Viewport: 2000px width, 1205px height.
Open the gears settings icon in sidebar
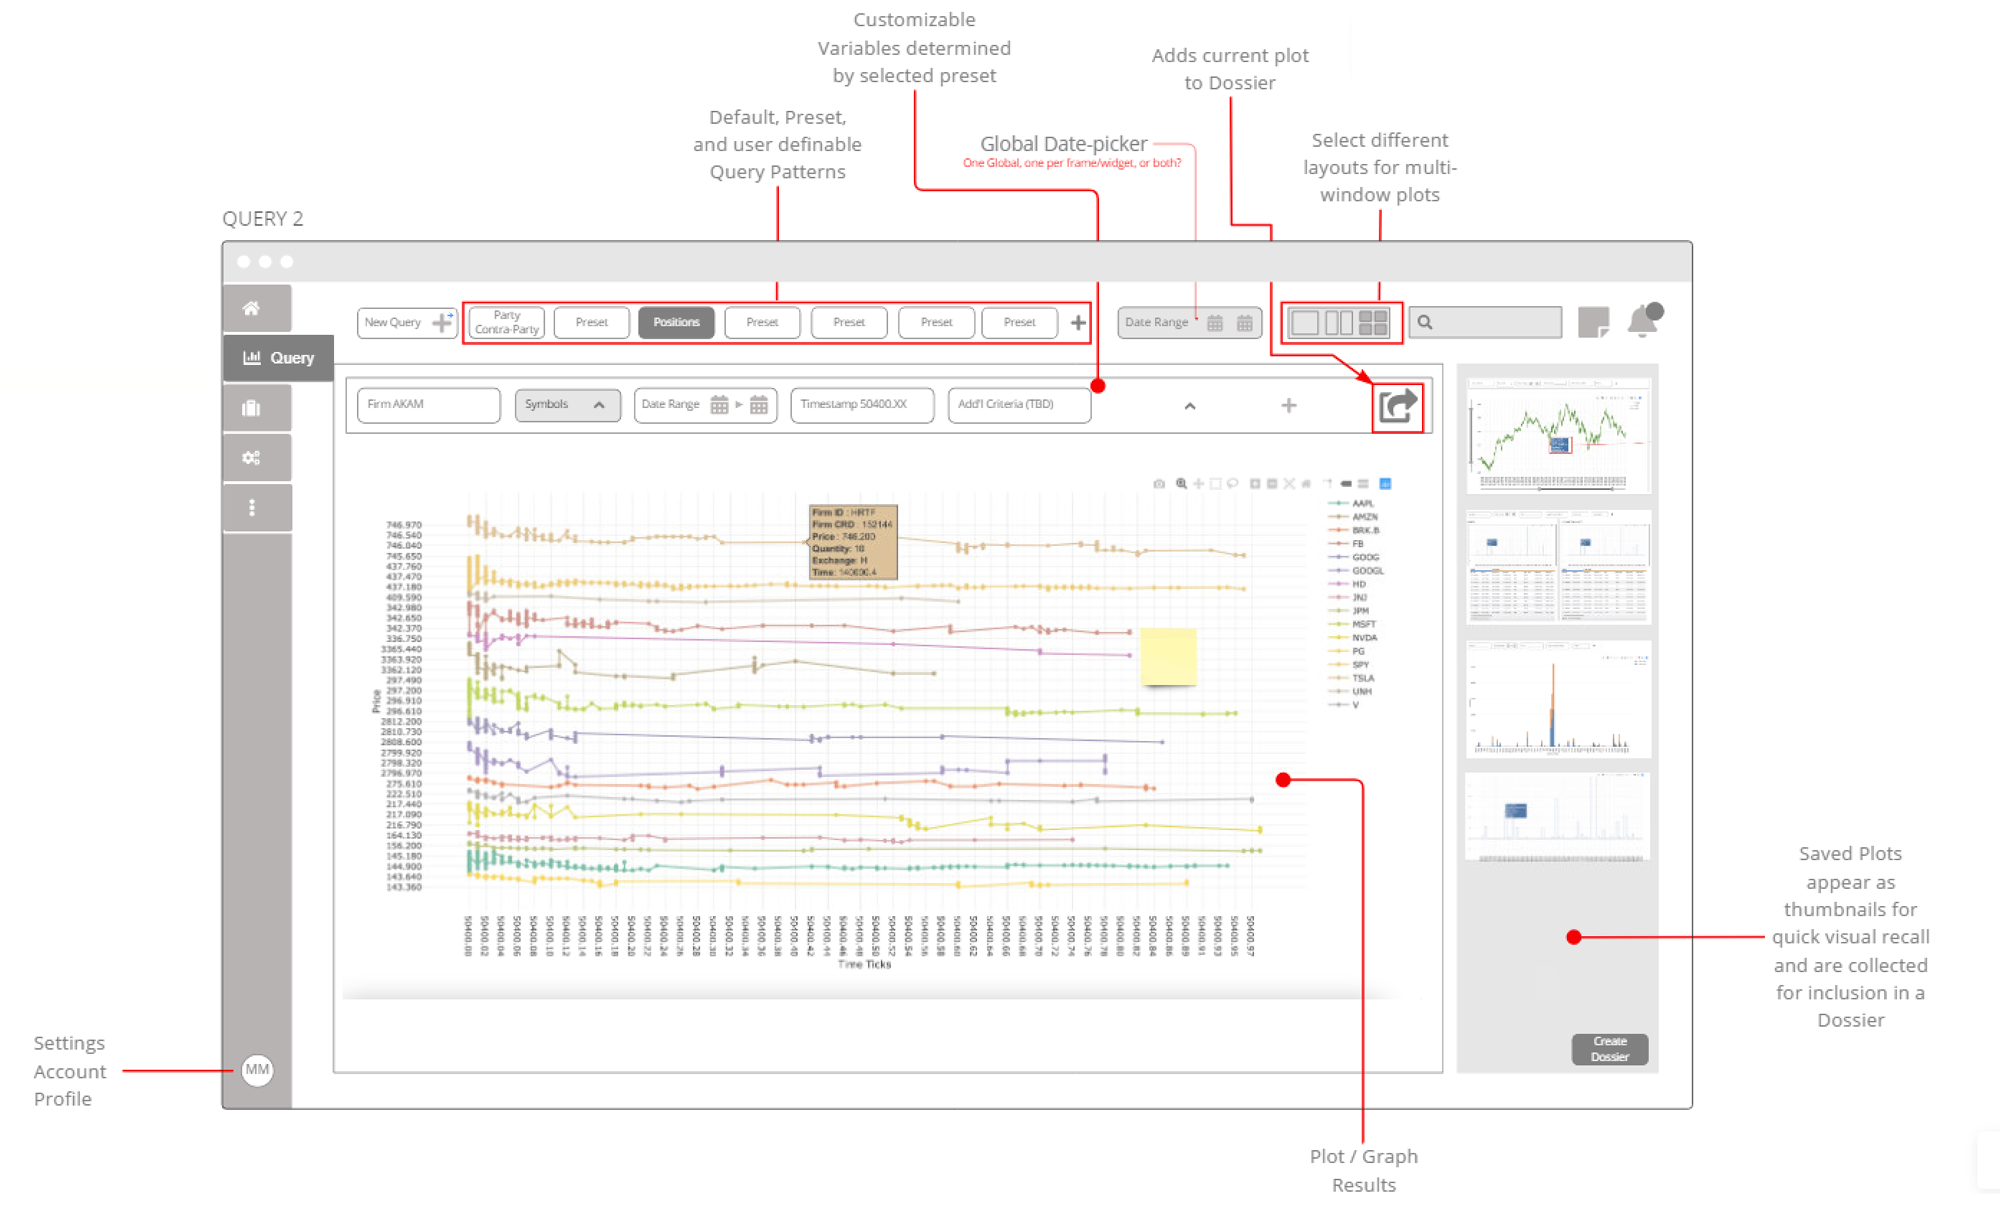[x=251, y=458]
